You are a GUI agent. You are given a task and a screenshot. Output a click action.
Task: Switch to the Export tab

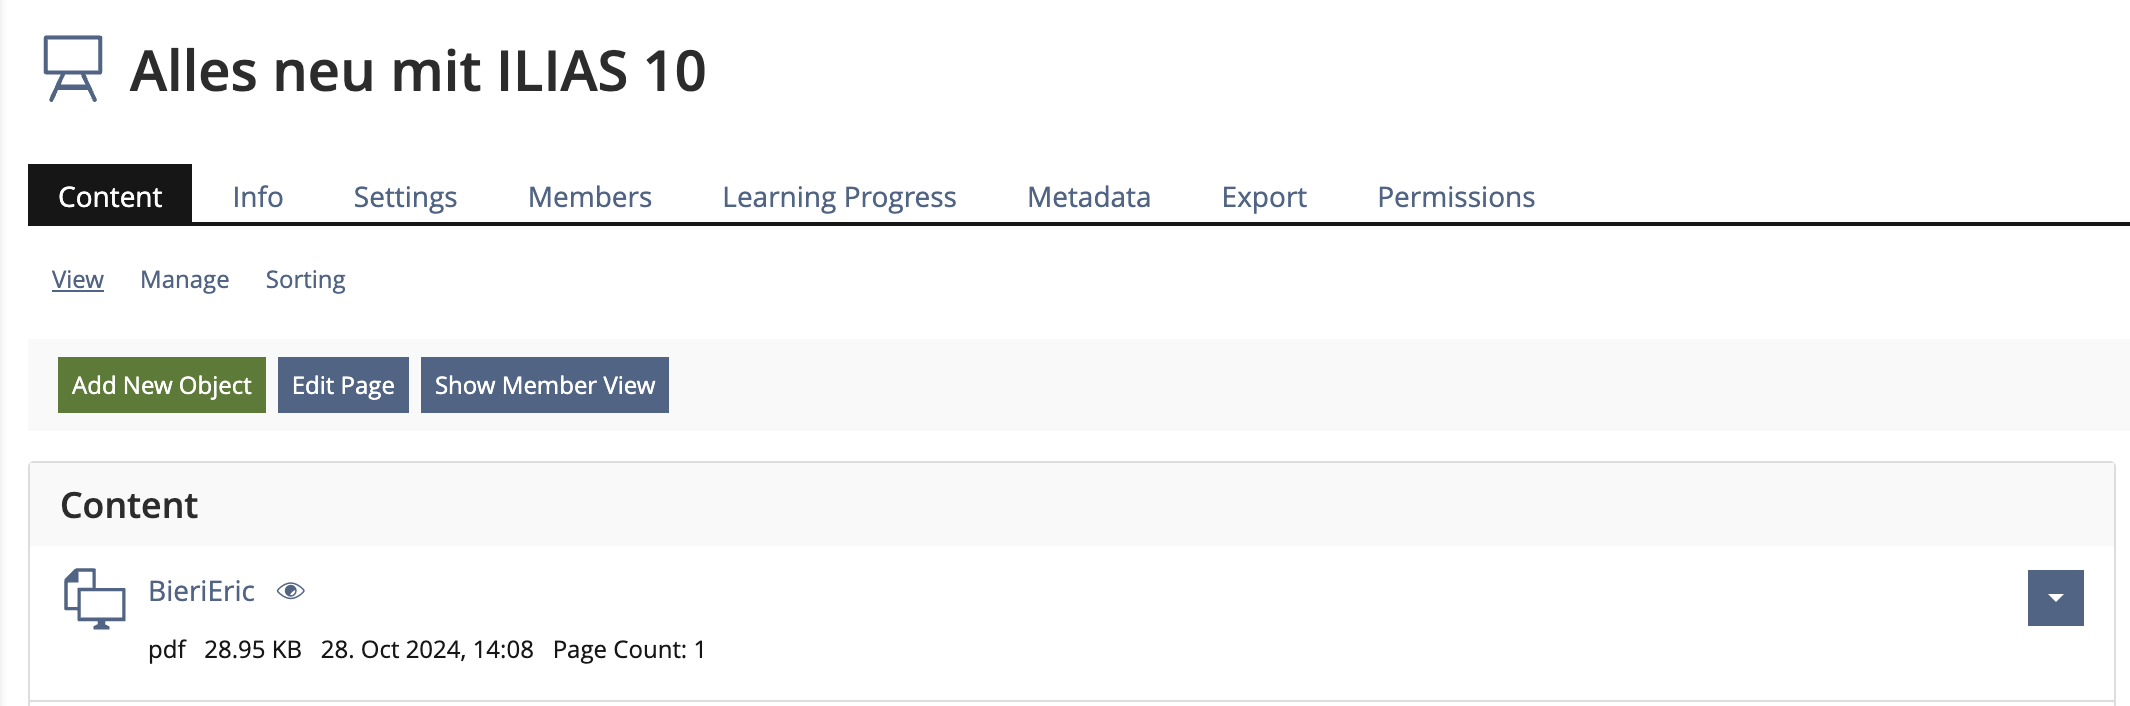click(x=1263, y=196)
